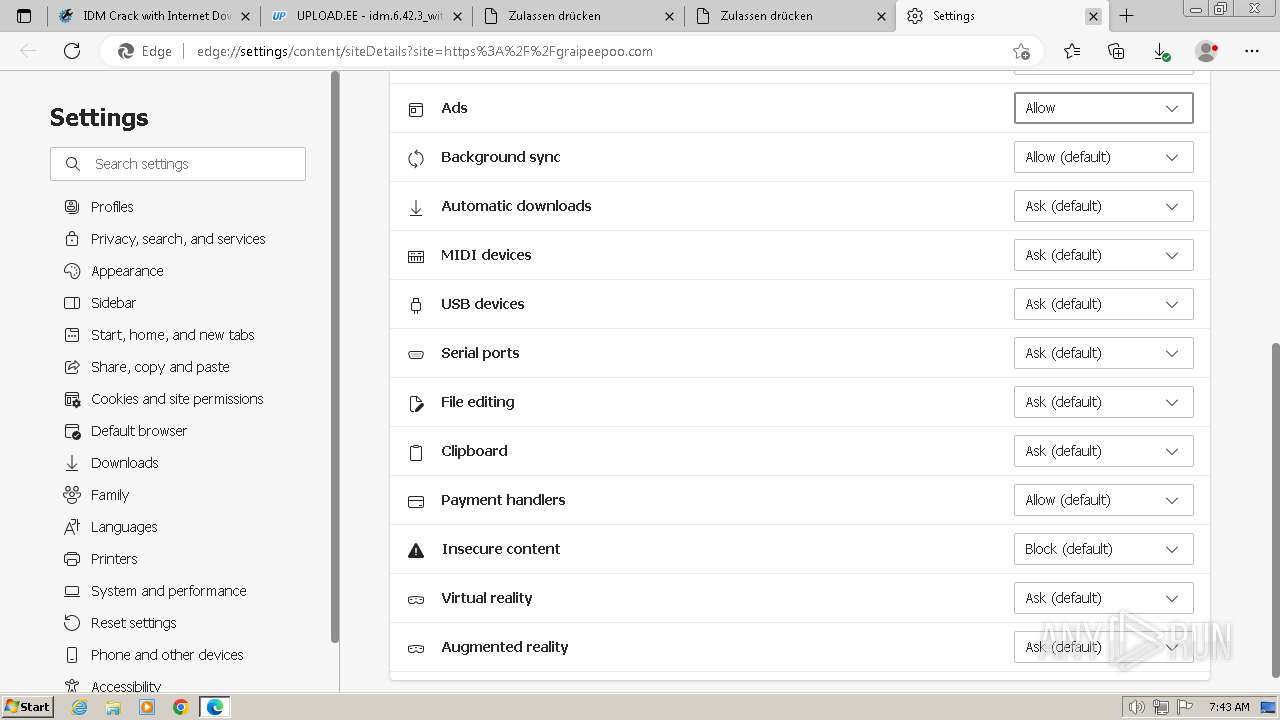Click the Sidebar settings icon
1280x720 pixels.
[x=72, y=303]
